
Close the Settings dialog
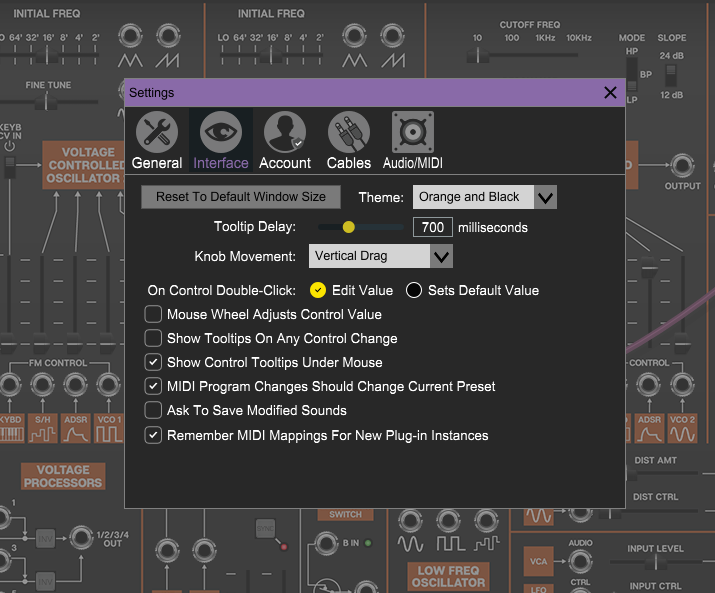(x=610, y=93)
